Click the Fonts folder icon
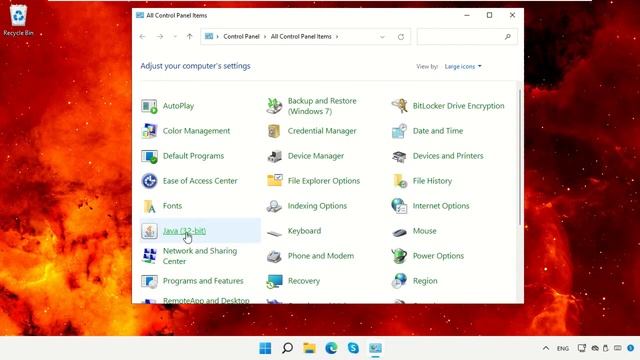640x360 pixels. pos(149,206)
